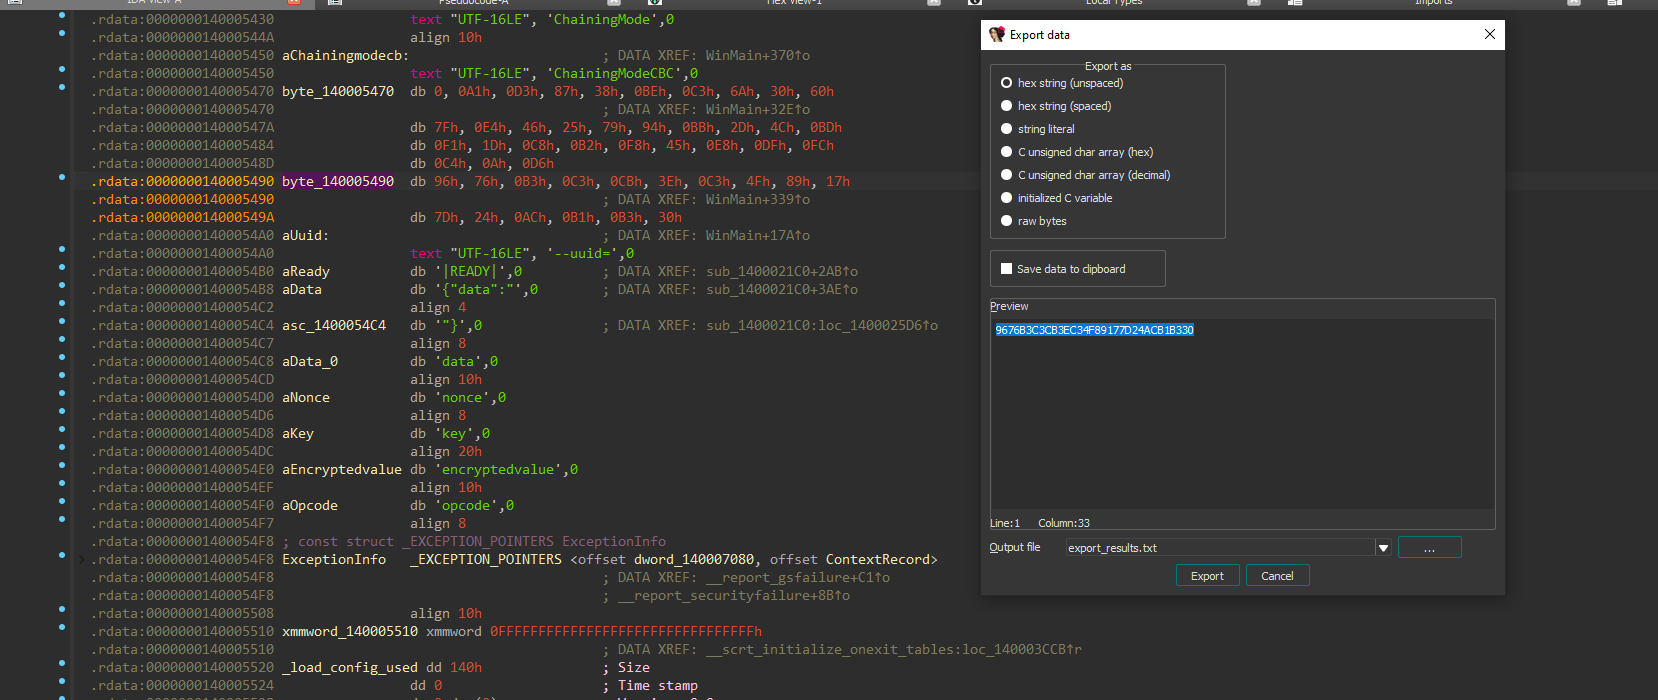The height and width of the screenshot is (700, 1658).
Task: Select the aEncryptedvalue label
Action: [x=342, y=469]
